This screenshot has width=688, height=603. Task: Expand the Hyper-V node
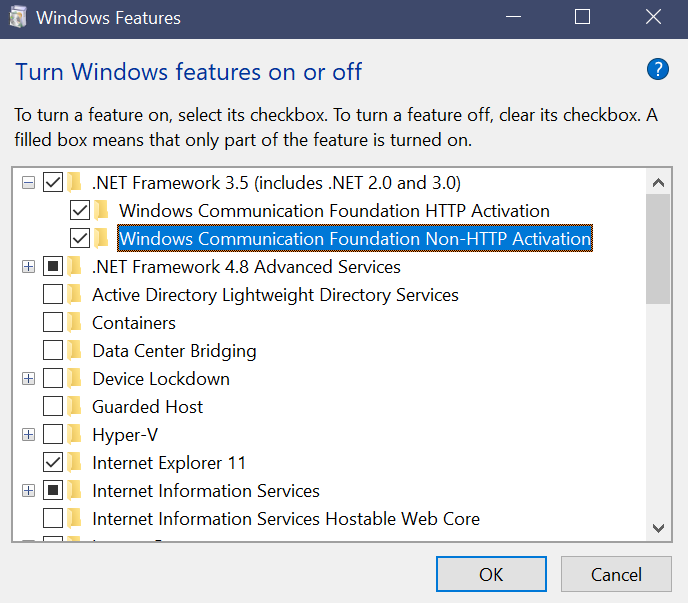point(29,434)
